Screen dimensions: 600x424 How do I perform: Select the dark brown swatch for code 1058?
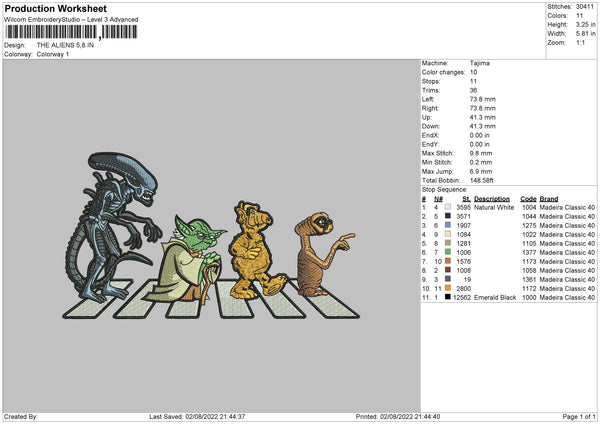coord(448,270)
